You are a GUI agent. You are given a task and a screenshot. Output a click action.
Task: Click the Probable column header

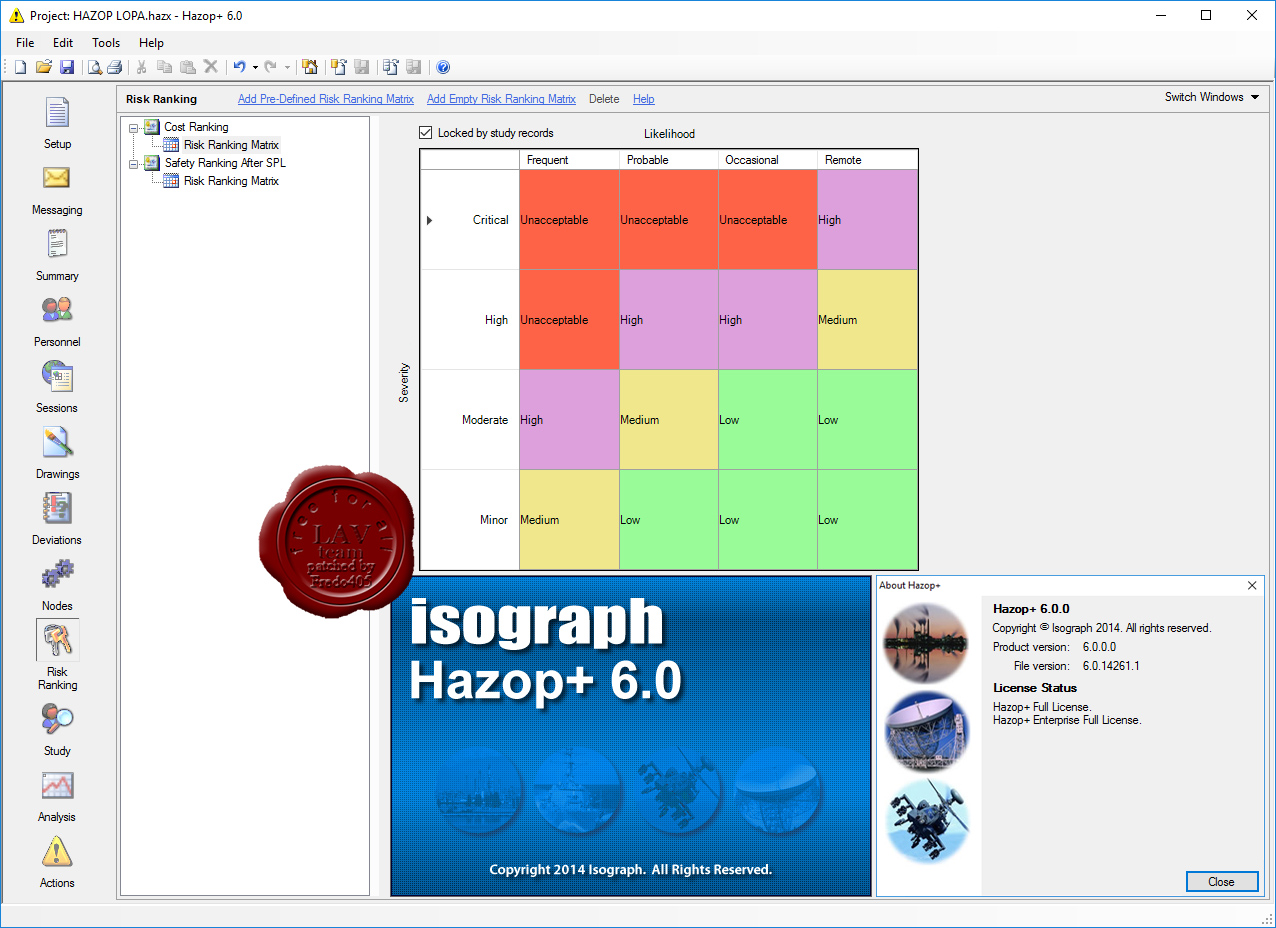(669, 160)
